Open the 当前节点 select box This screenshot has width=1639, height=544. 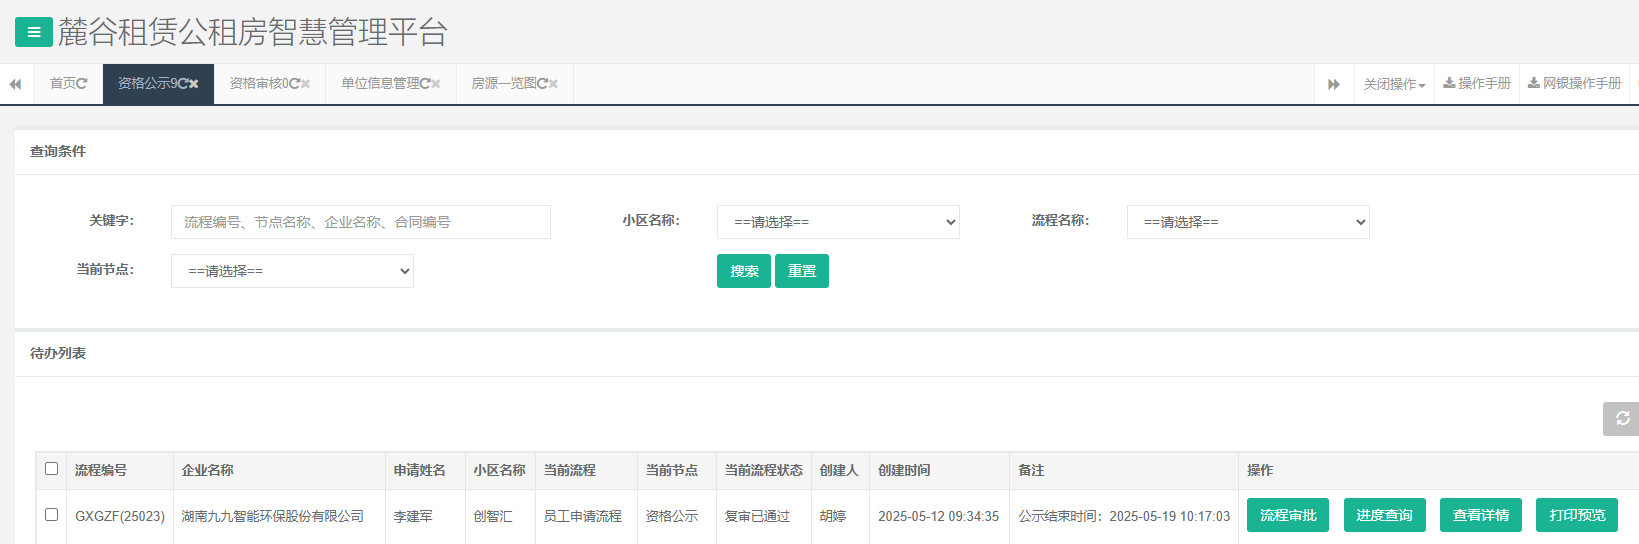[292, 271]
